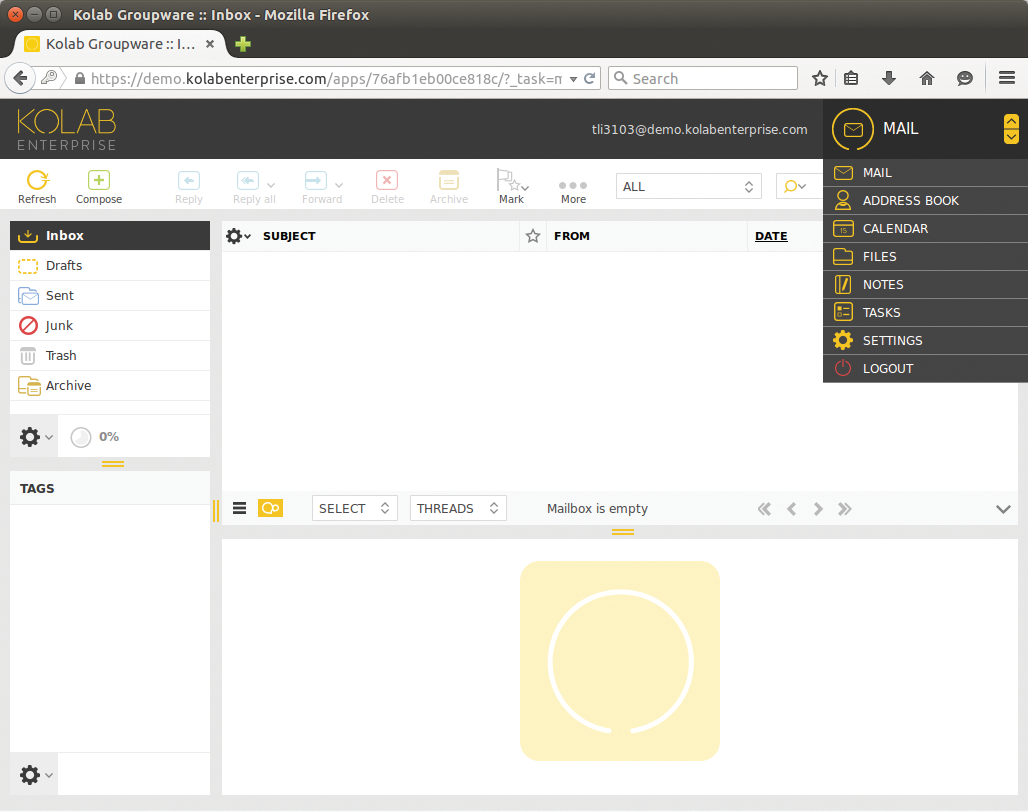Expand the THREADS dropdown
Viewport: 1028px width, 812px height.
point(457,508)
